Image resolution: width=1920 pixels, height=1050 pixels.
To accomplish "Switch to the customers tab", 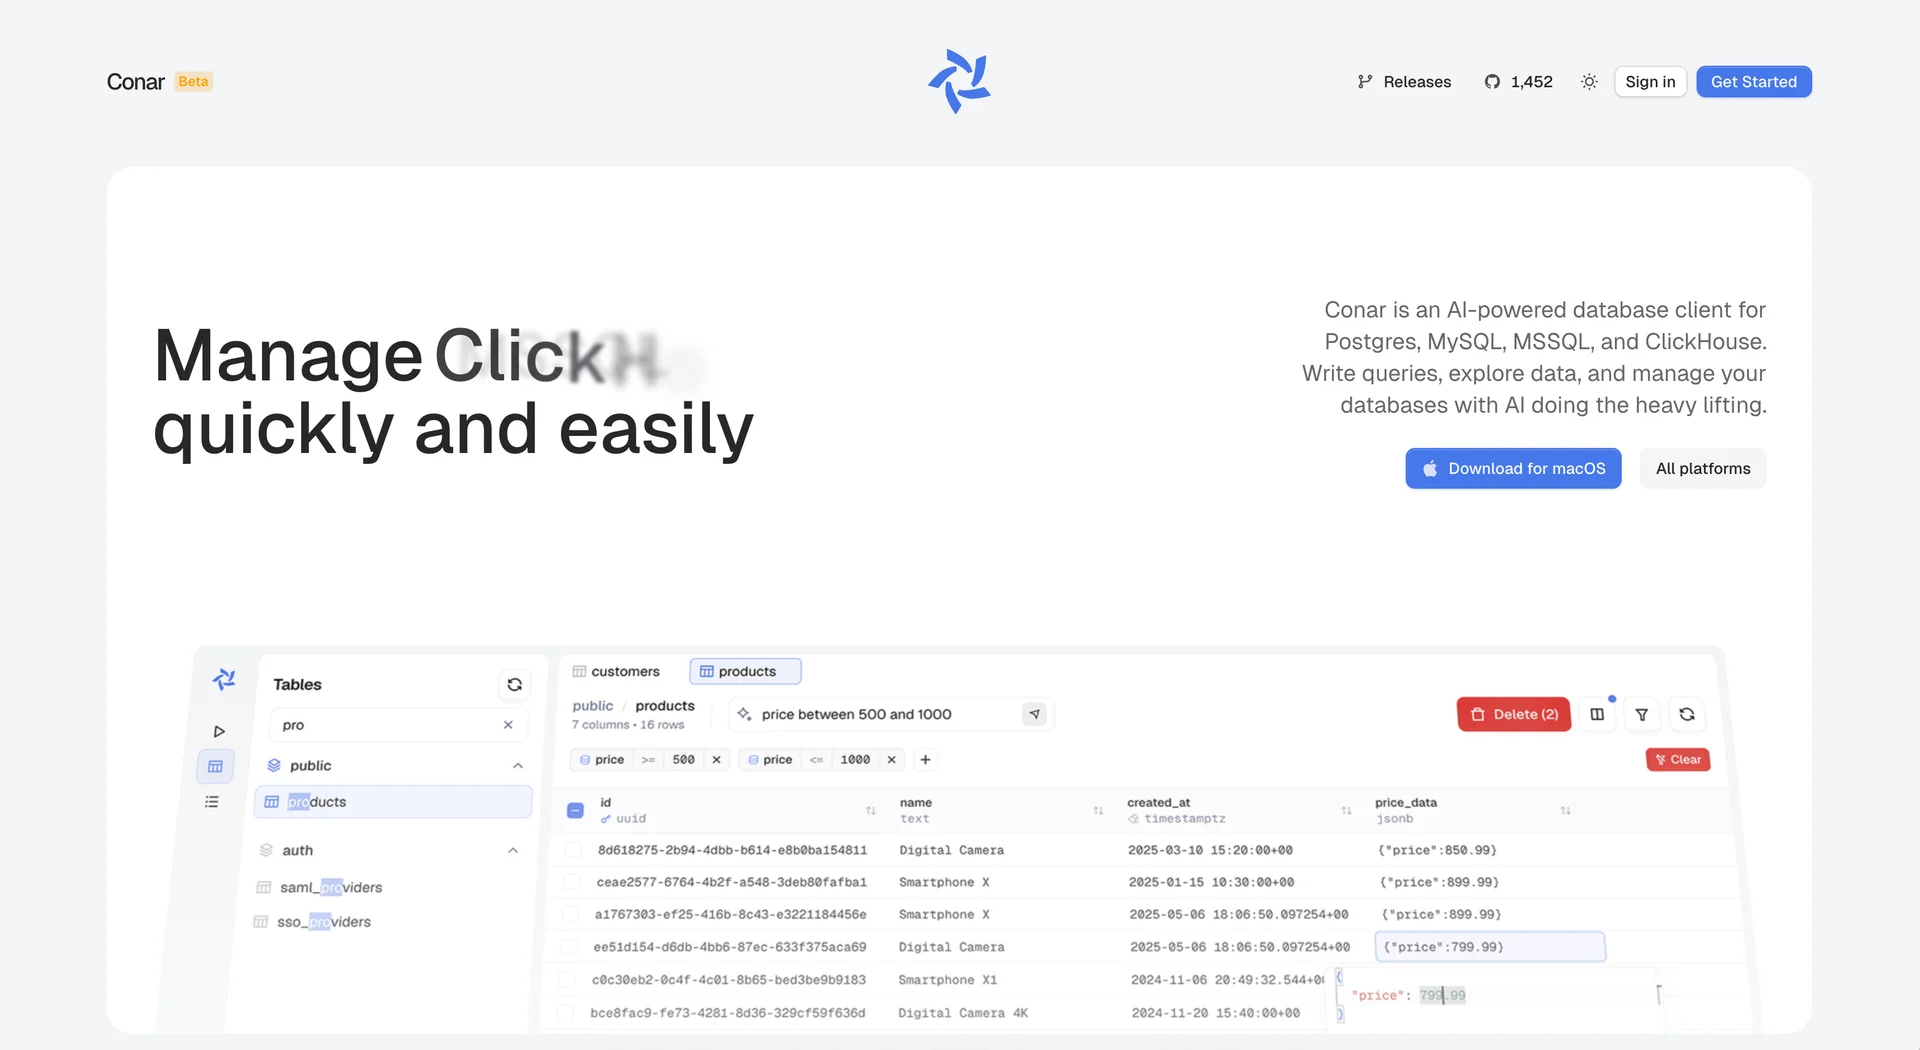I will (x=616, y=671).
